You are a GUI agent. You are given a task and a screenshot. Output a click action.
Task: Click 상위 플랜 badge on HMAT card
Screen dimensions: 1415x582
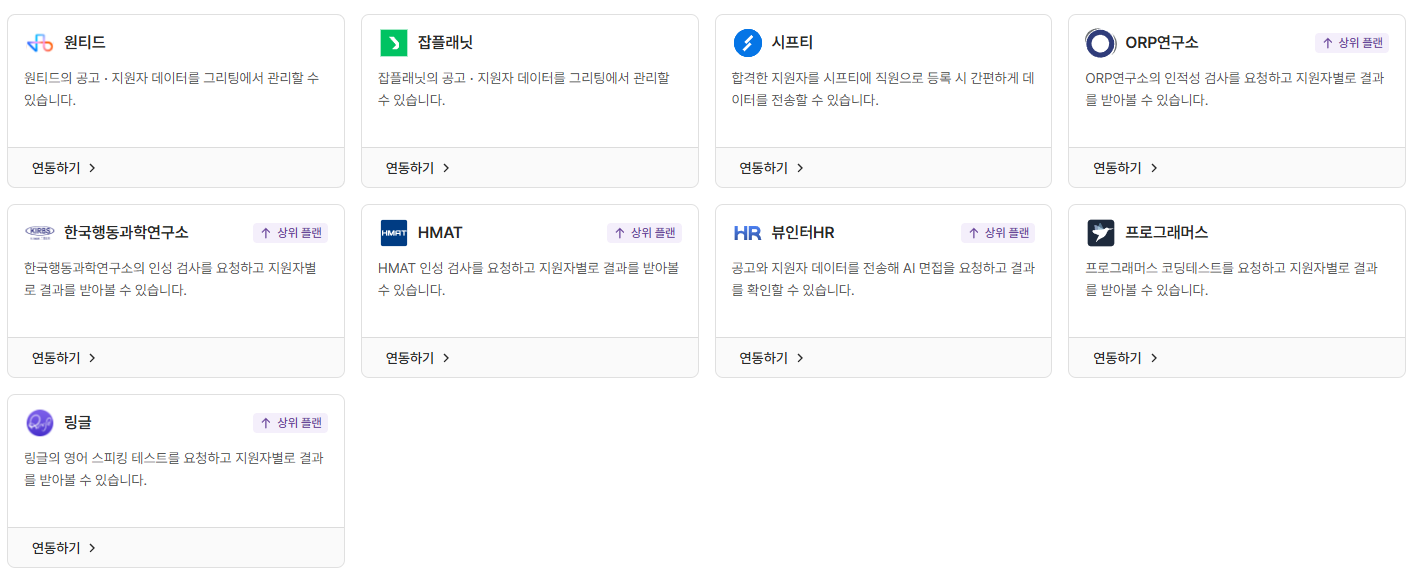[x=644, y=233]
